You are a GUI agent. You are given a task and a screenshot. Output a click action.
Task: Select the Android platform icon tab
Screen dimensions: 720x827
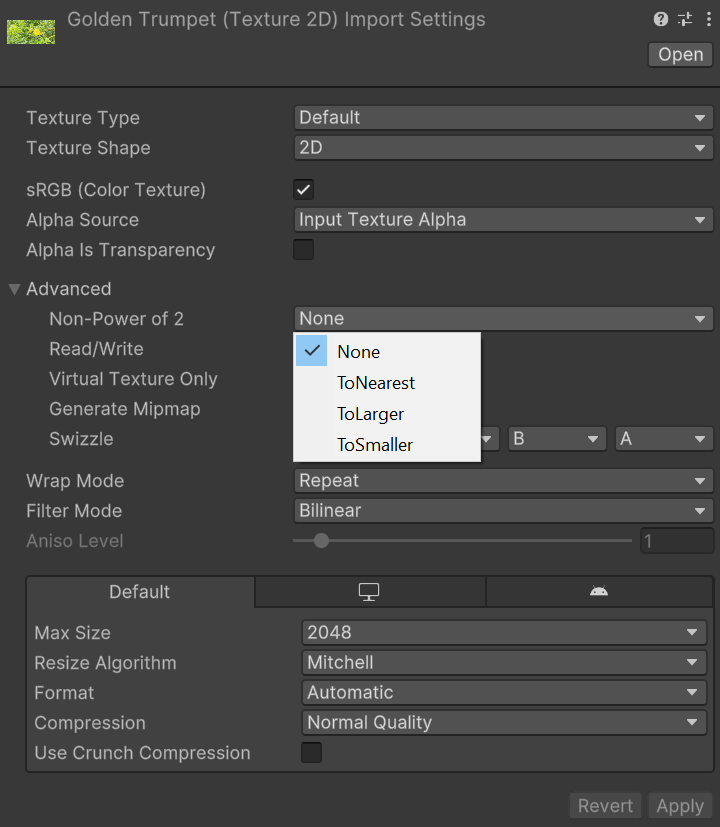tap(600, 591)
